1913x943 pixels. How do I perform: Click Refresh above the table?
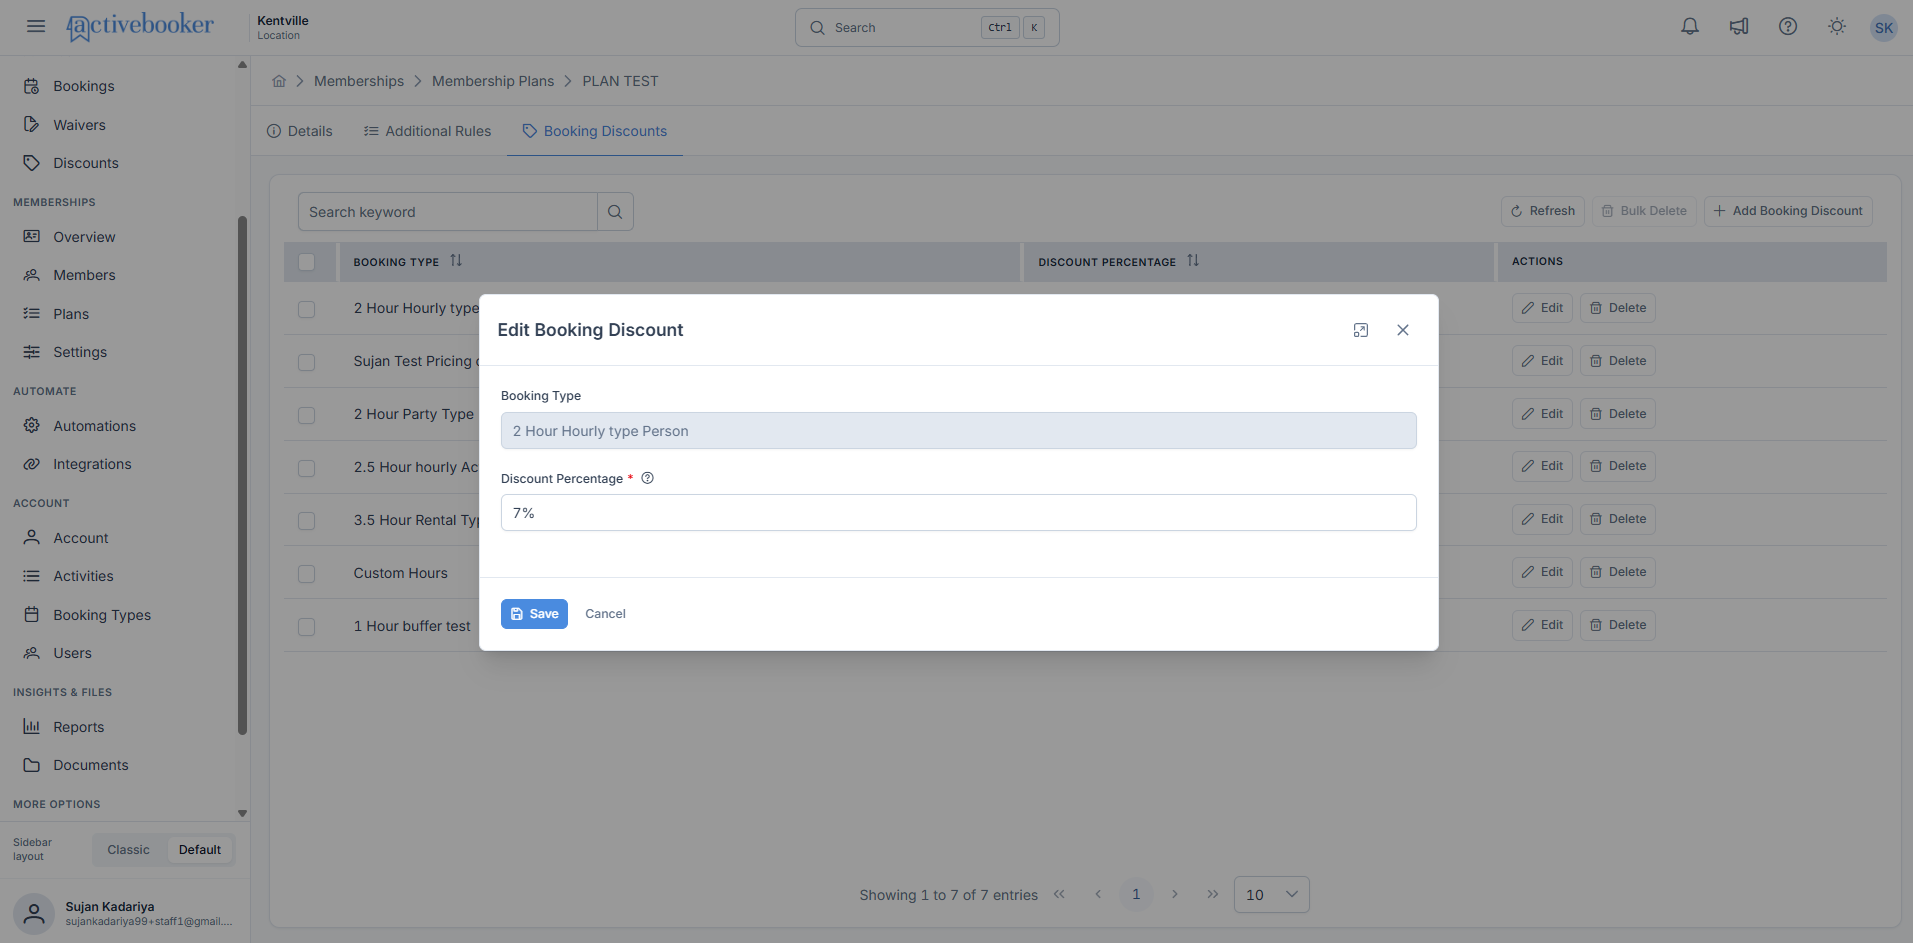point(1543,211)
